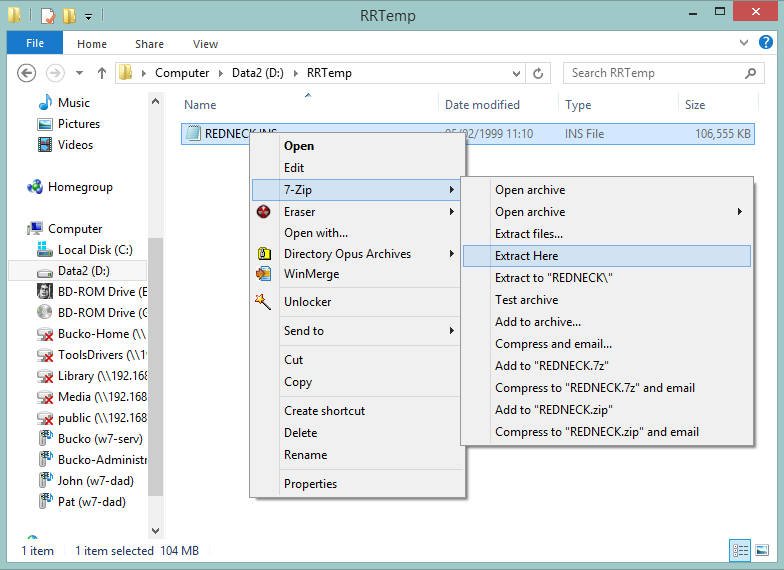Image resolution: width=784 pixels, height=570 pixels.
Task: Click the Unlocker wand icon
Action: [263, 302]
